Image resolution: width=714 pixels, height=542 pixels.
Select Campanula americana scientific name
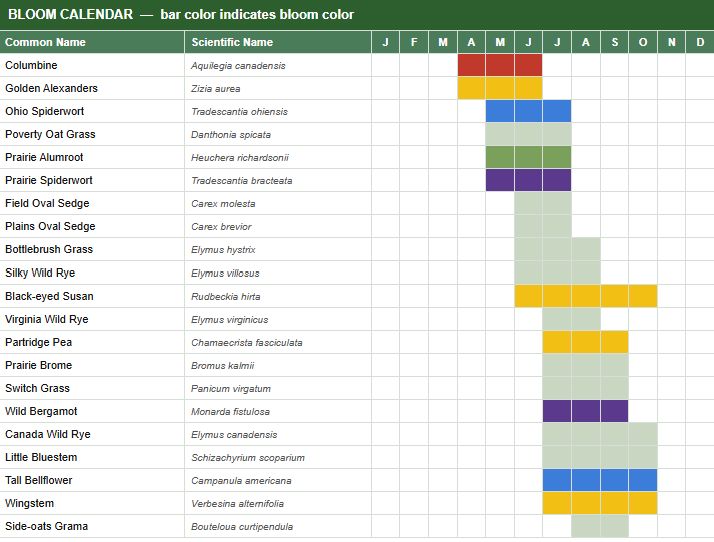(241, 481)
